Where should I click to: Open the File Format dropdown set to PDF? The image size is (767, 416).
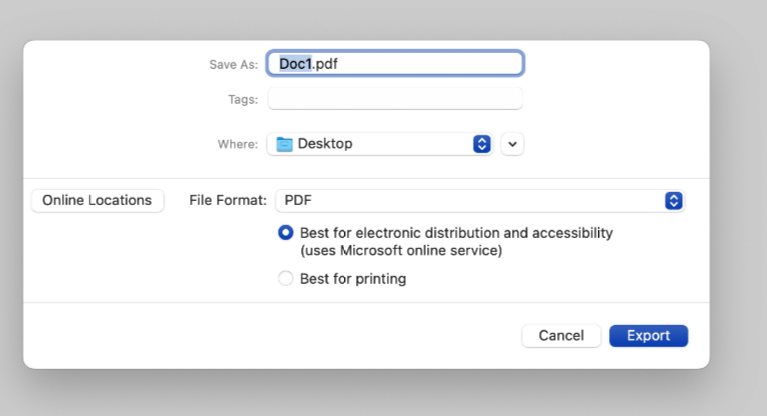(x=480, y=201)
